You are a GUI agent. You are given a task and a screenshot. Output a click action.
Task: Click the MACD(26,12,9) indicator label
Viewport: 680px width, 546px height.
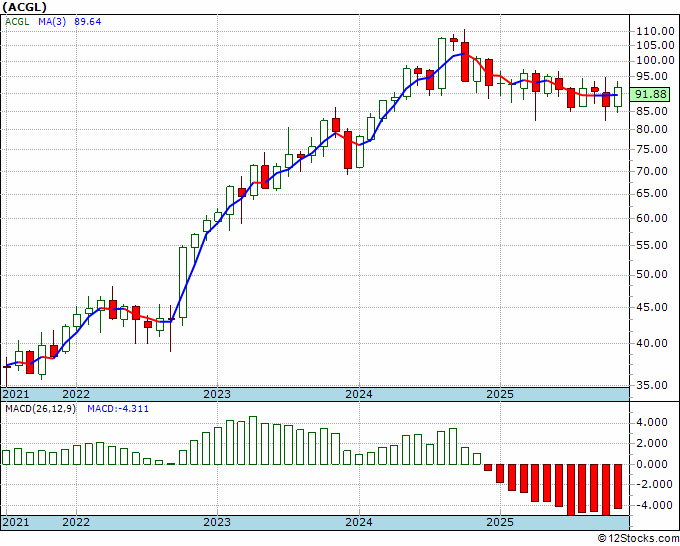coord(40,409)
